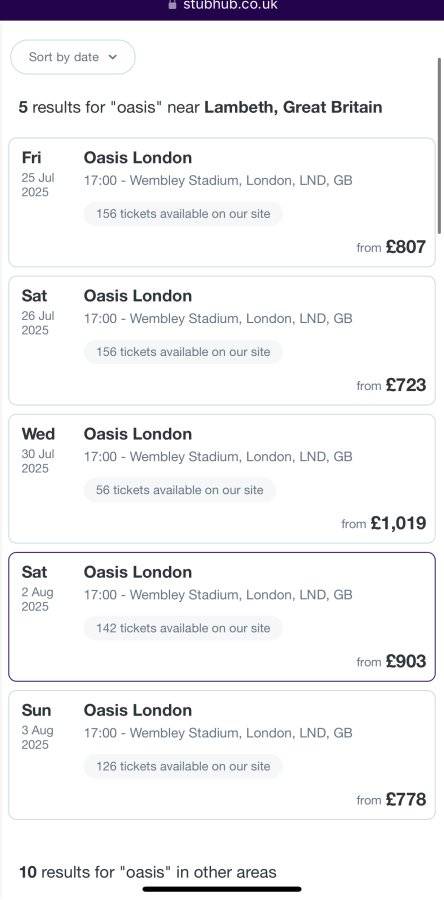Click the page scrollbar on the right edge

click(x=440, y=146)
